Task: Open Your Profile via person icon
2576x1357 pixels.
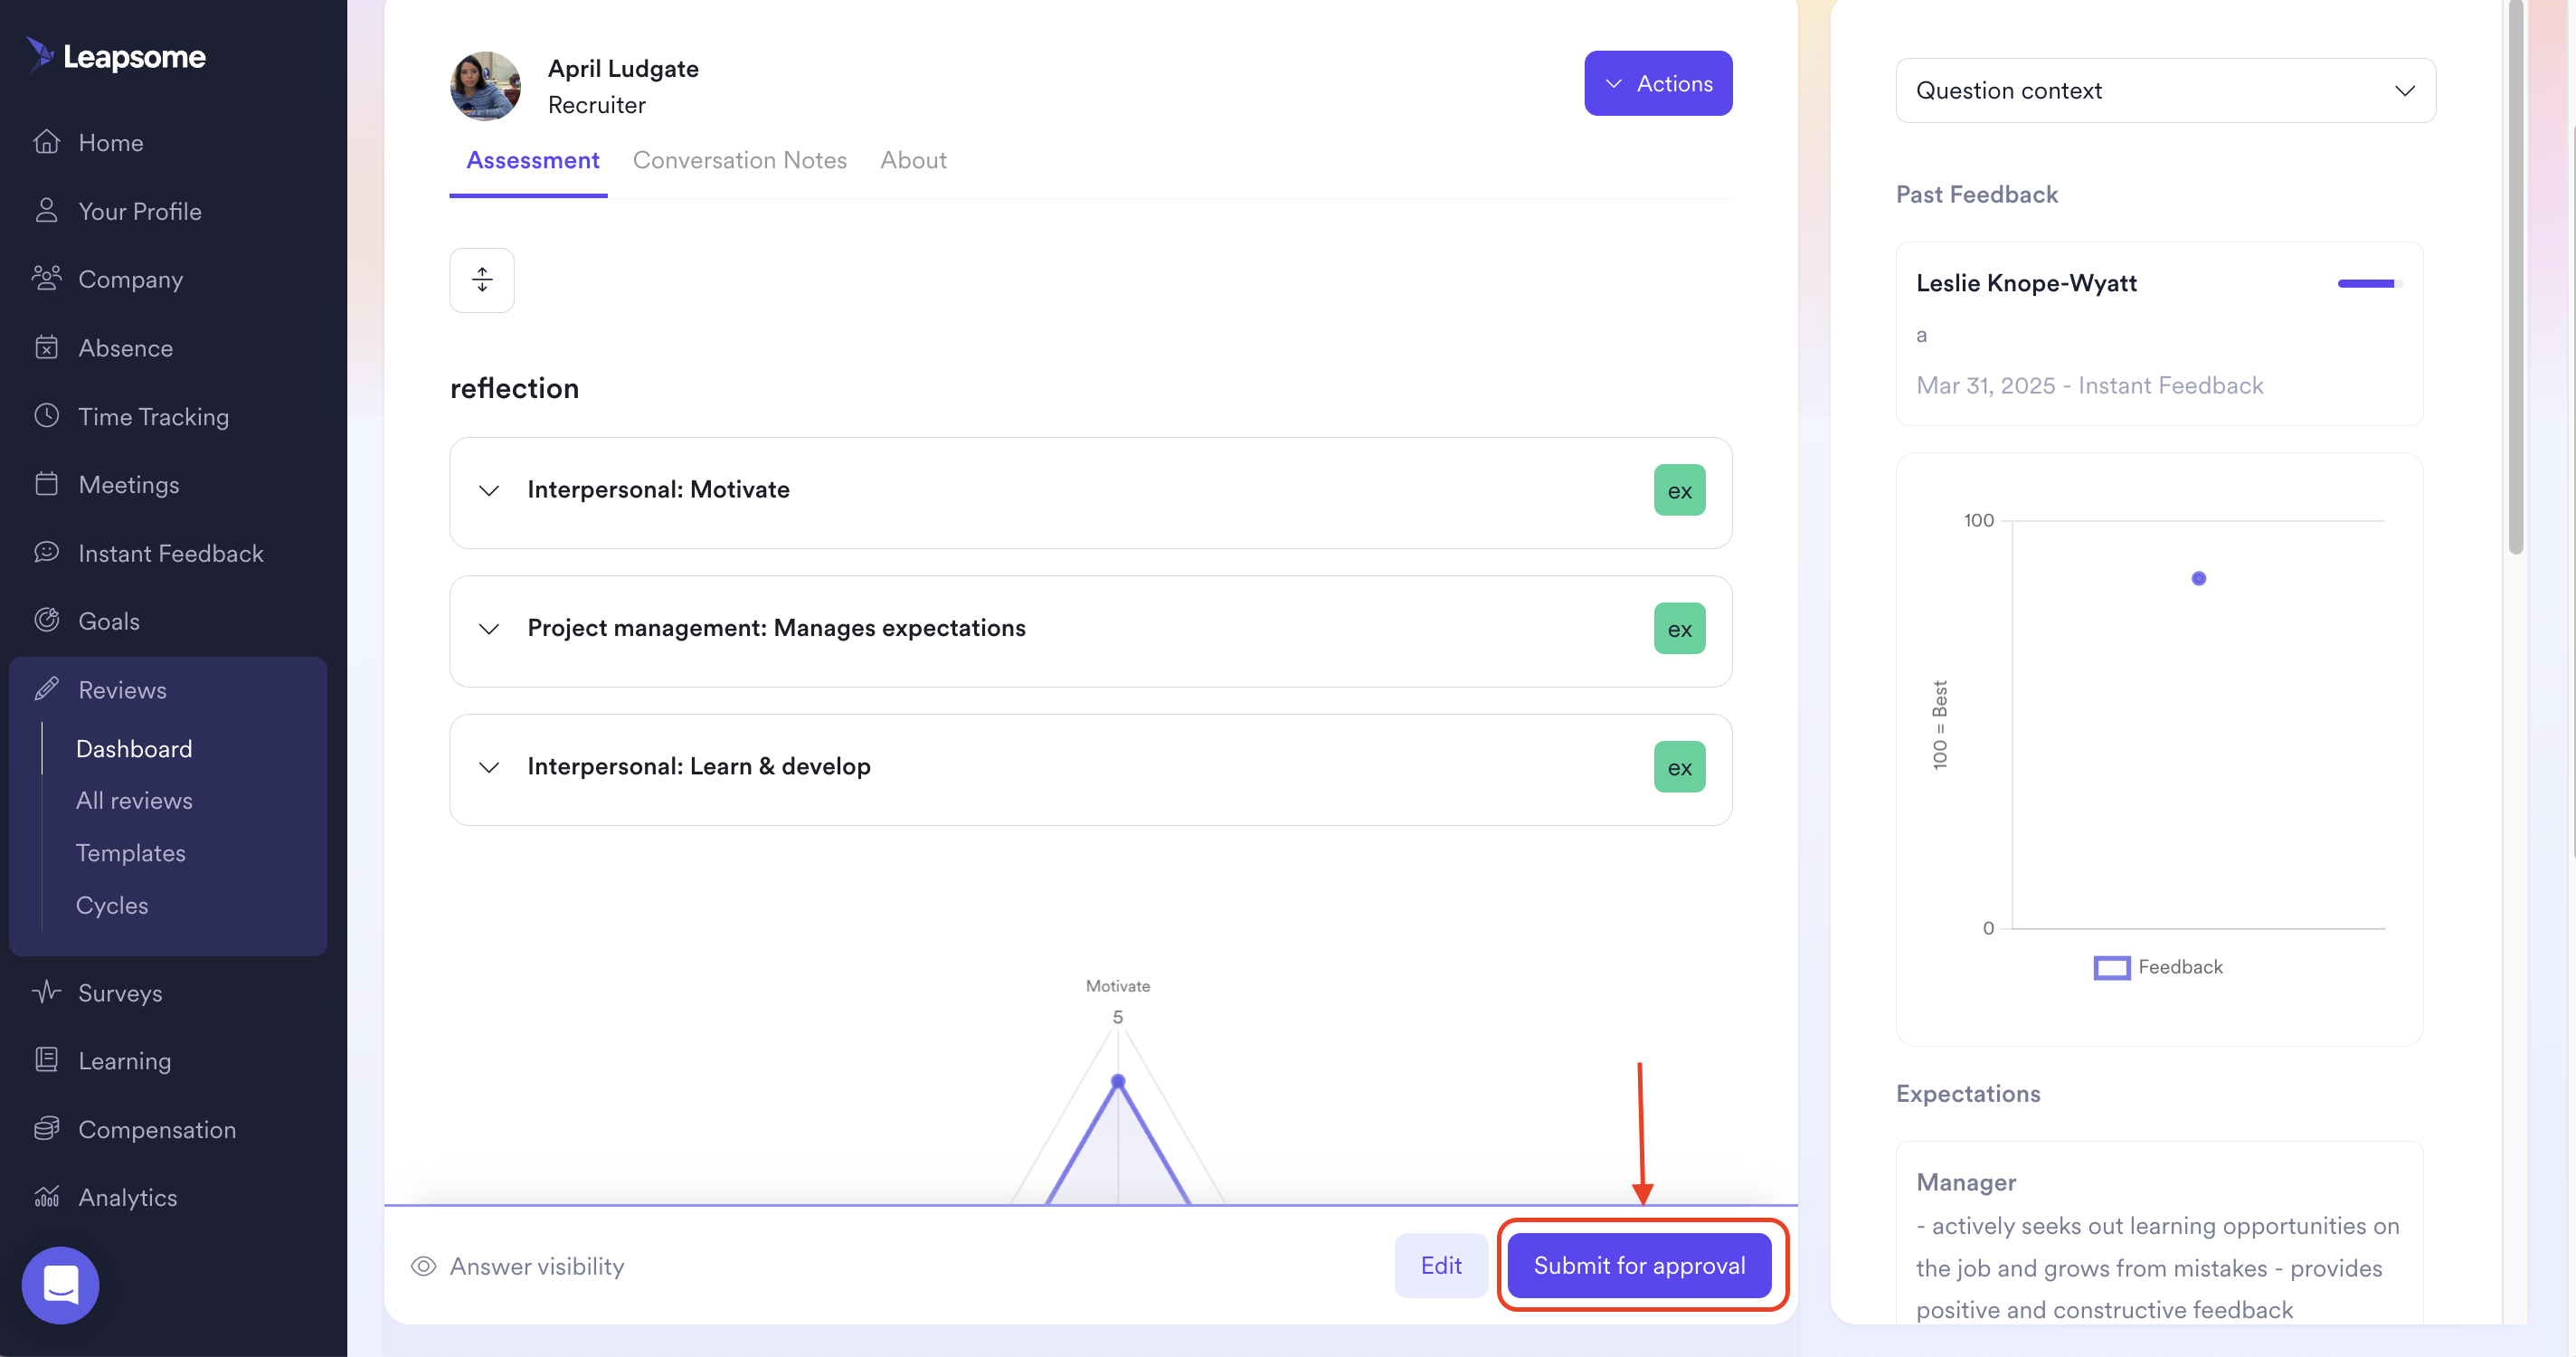Action: (x=46, y=210)
